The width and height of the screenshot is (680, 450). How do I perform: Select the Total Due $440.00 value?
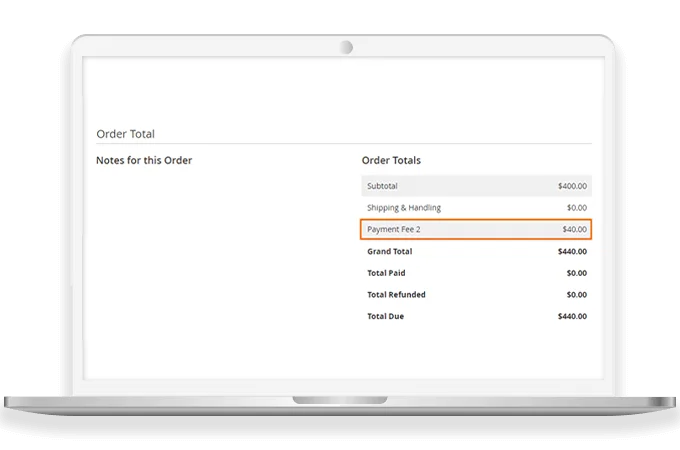[572, 316]
